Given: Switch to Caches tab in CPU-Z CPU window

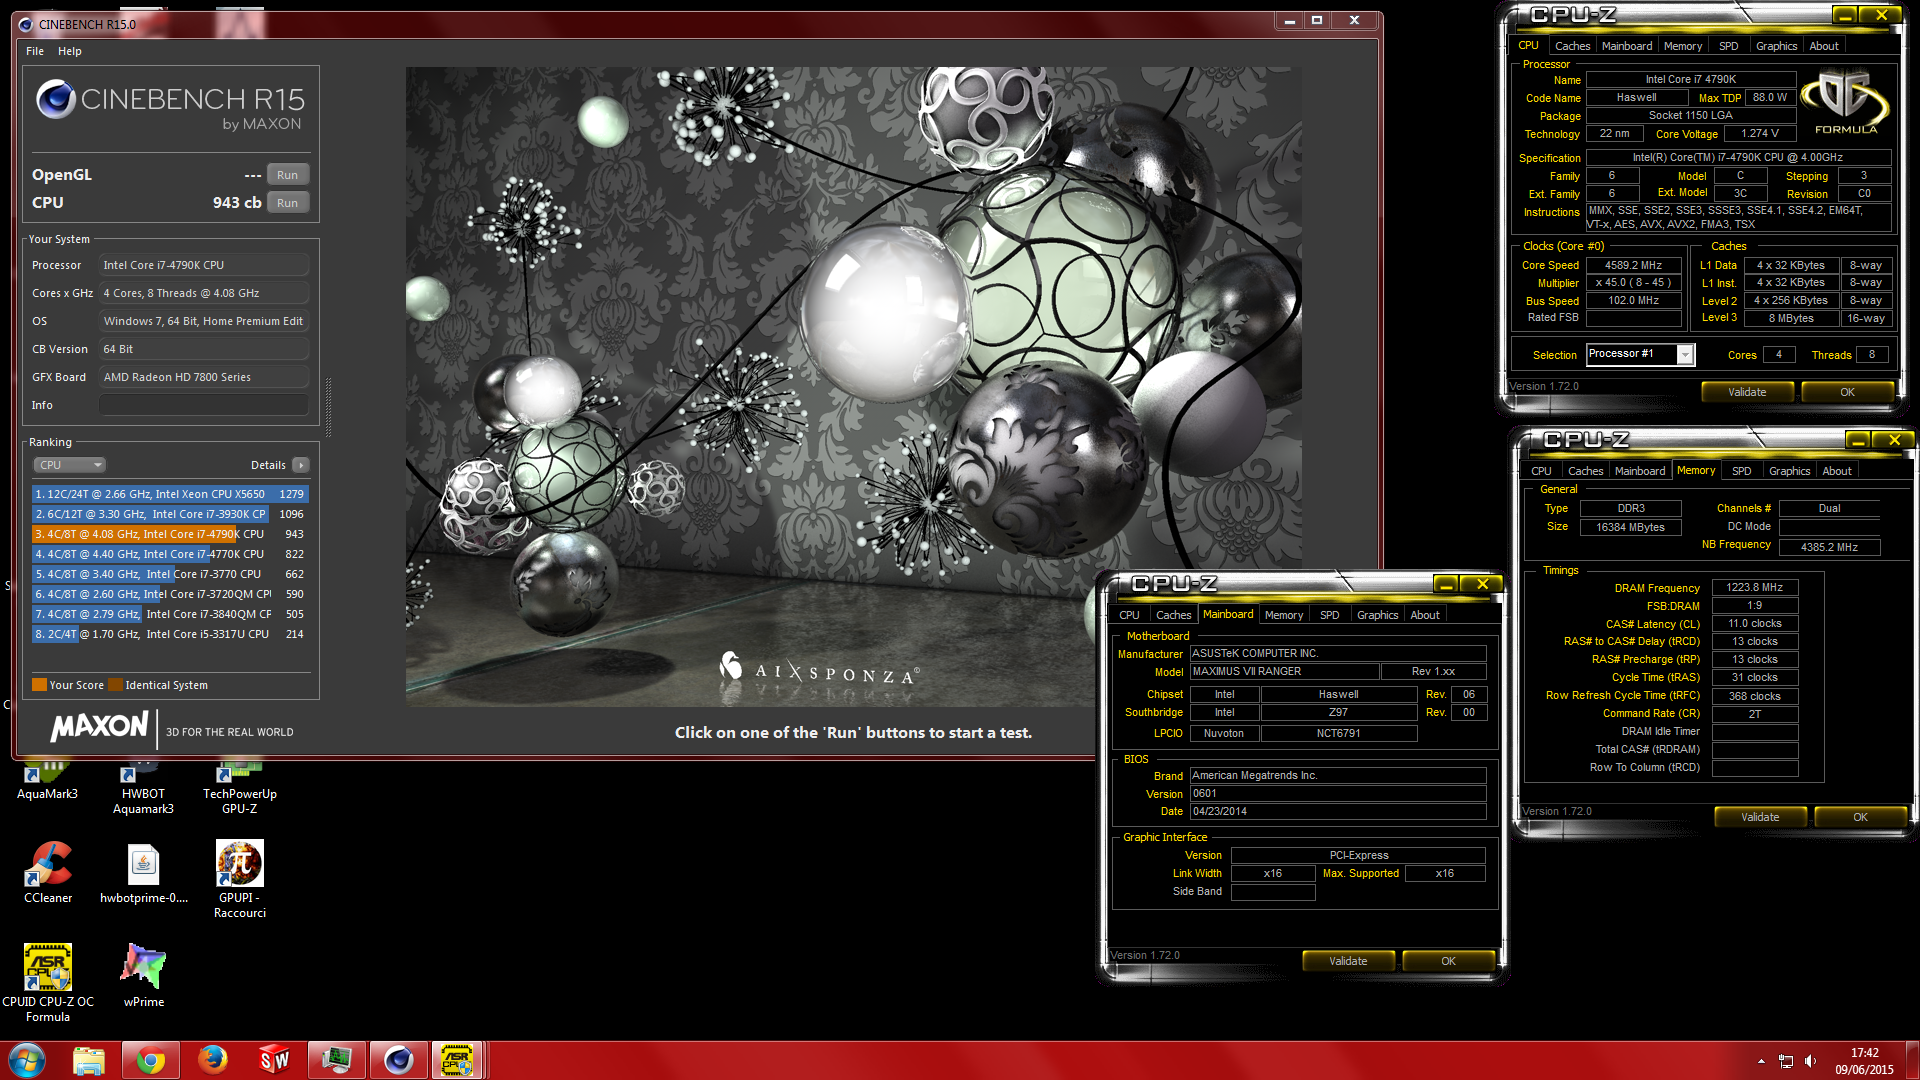Looking at the screenshot, I should coord(1572,46).
